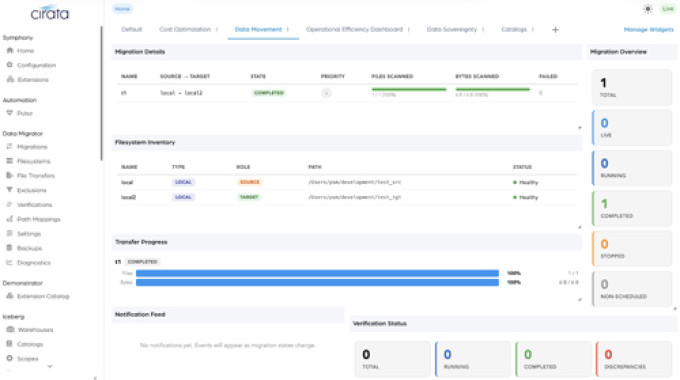Click the sidebar vertical scrollbar
The image size is (680, 380).
pyautogui.click(x=101, y=93)
